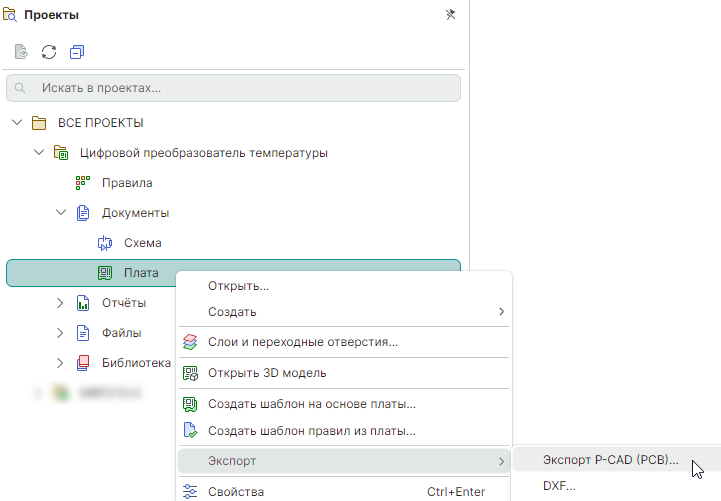Click the Библиотека red book icon
The width and height of the screenshot is (721, 501).
tap(83, 363)
